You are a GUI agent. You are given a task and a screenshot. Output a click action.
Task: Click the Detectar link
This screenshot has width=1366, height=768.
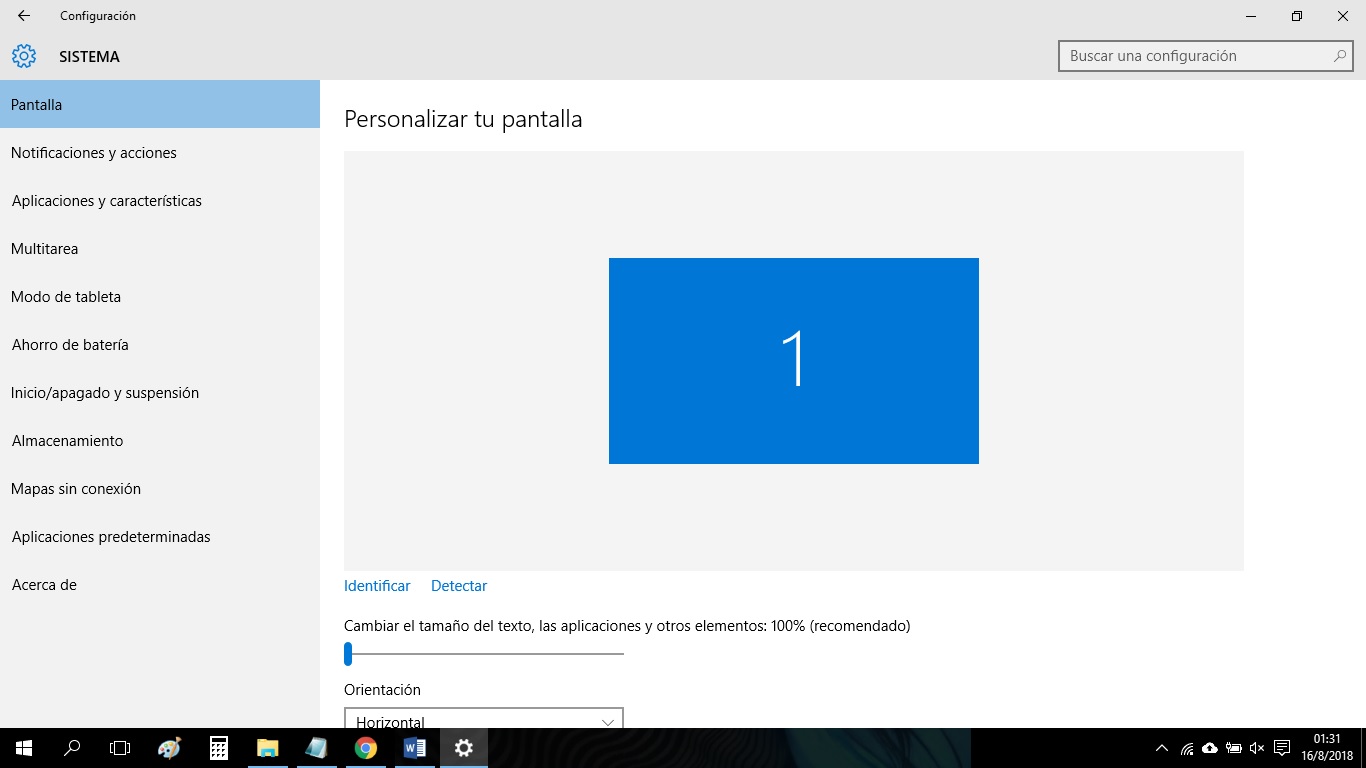tap(459, 586)
